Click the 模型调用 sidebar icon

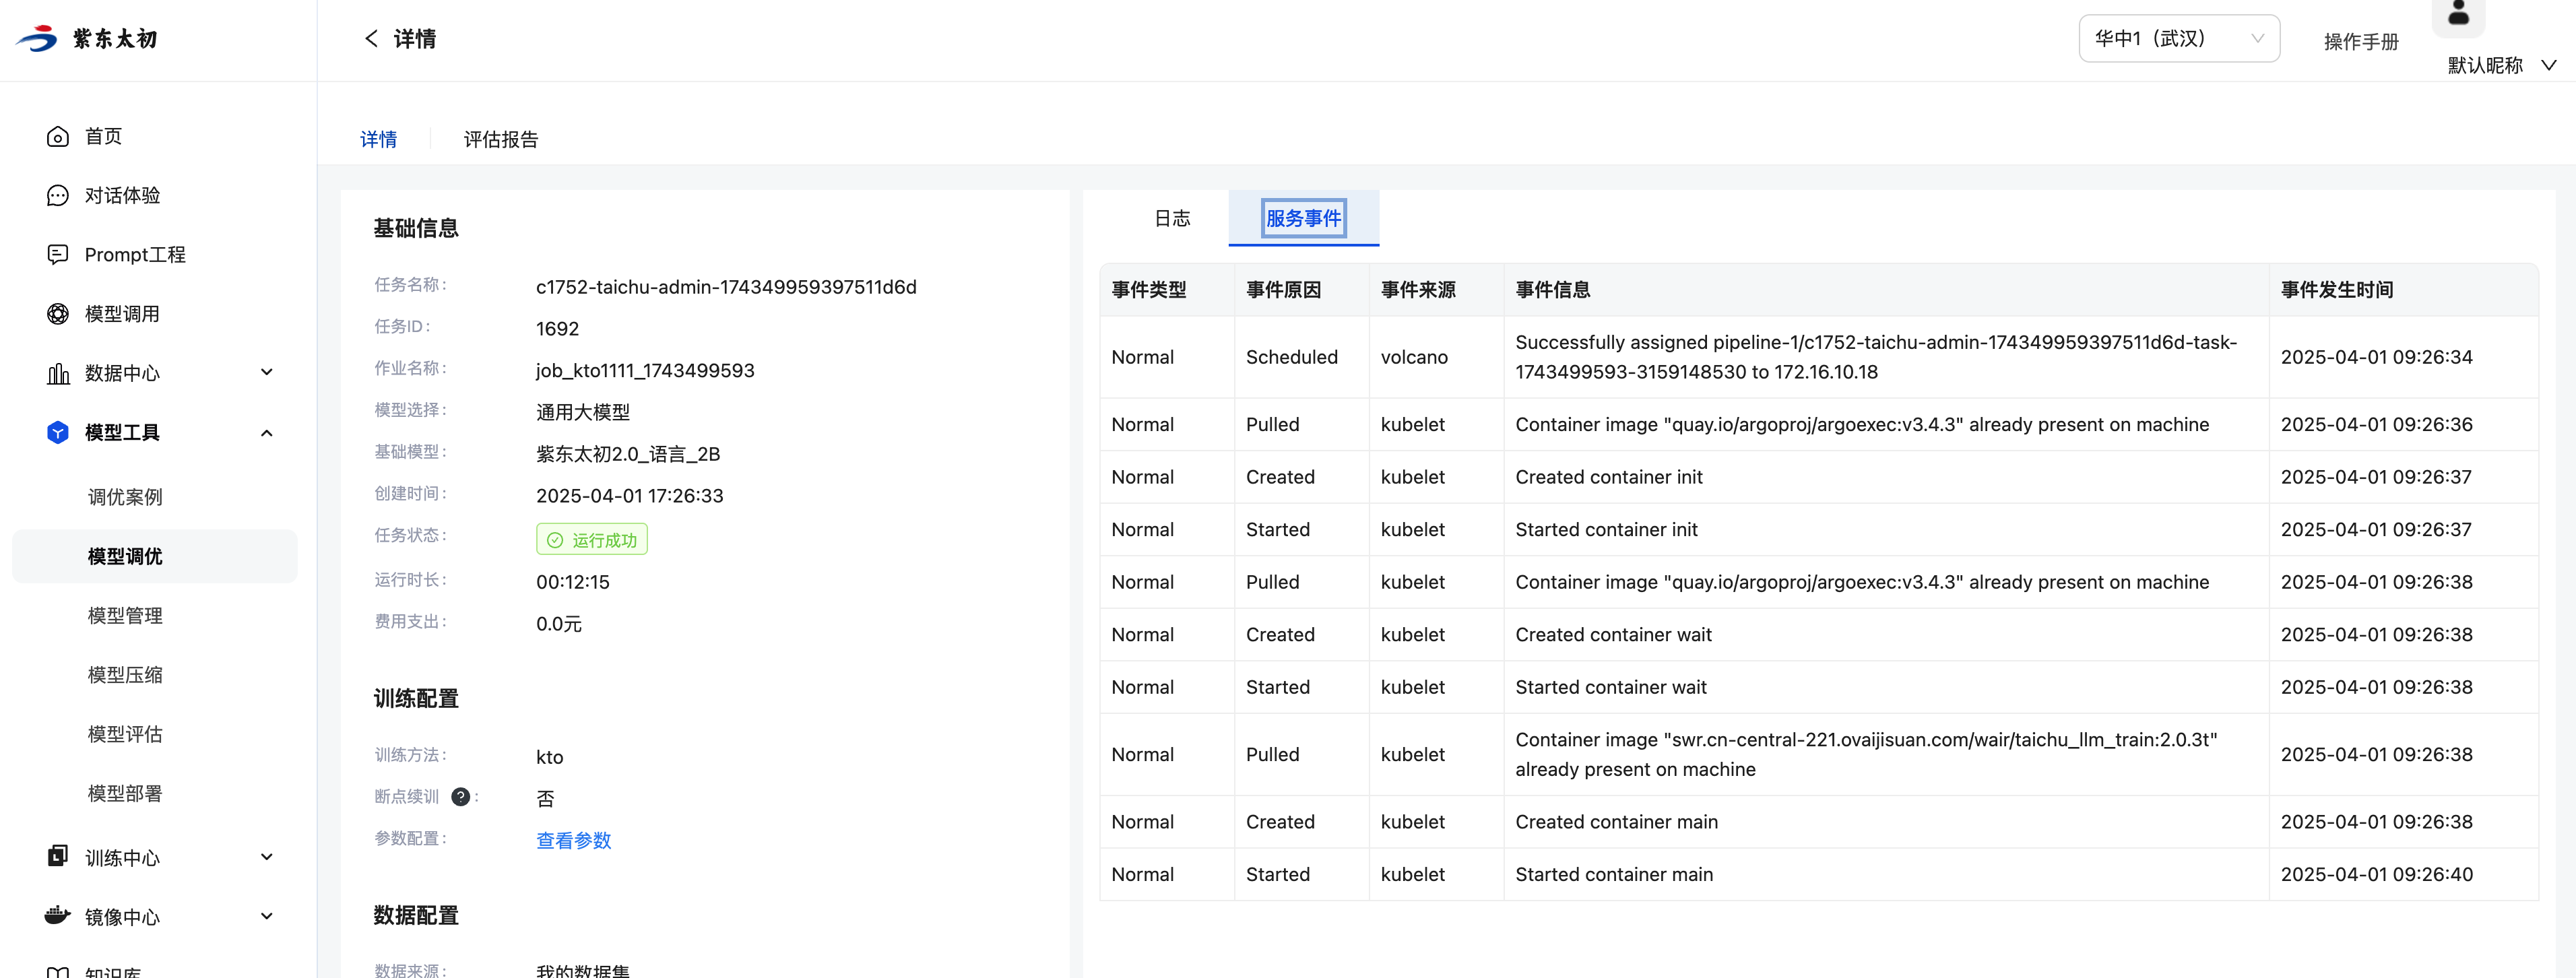(58, 314)
